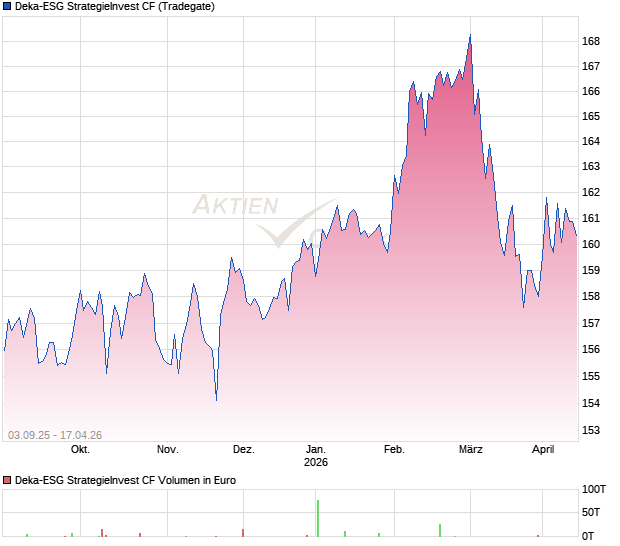The height and width of the screenshot is (546, 620).
Task: Click price axis value 160
Action: pyautogui.click(x=591, y=244)
